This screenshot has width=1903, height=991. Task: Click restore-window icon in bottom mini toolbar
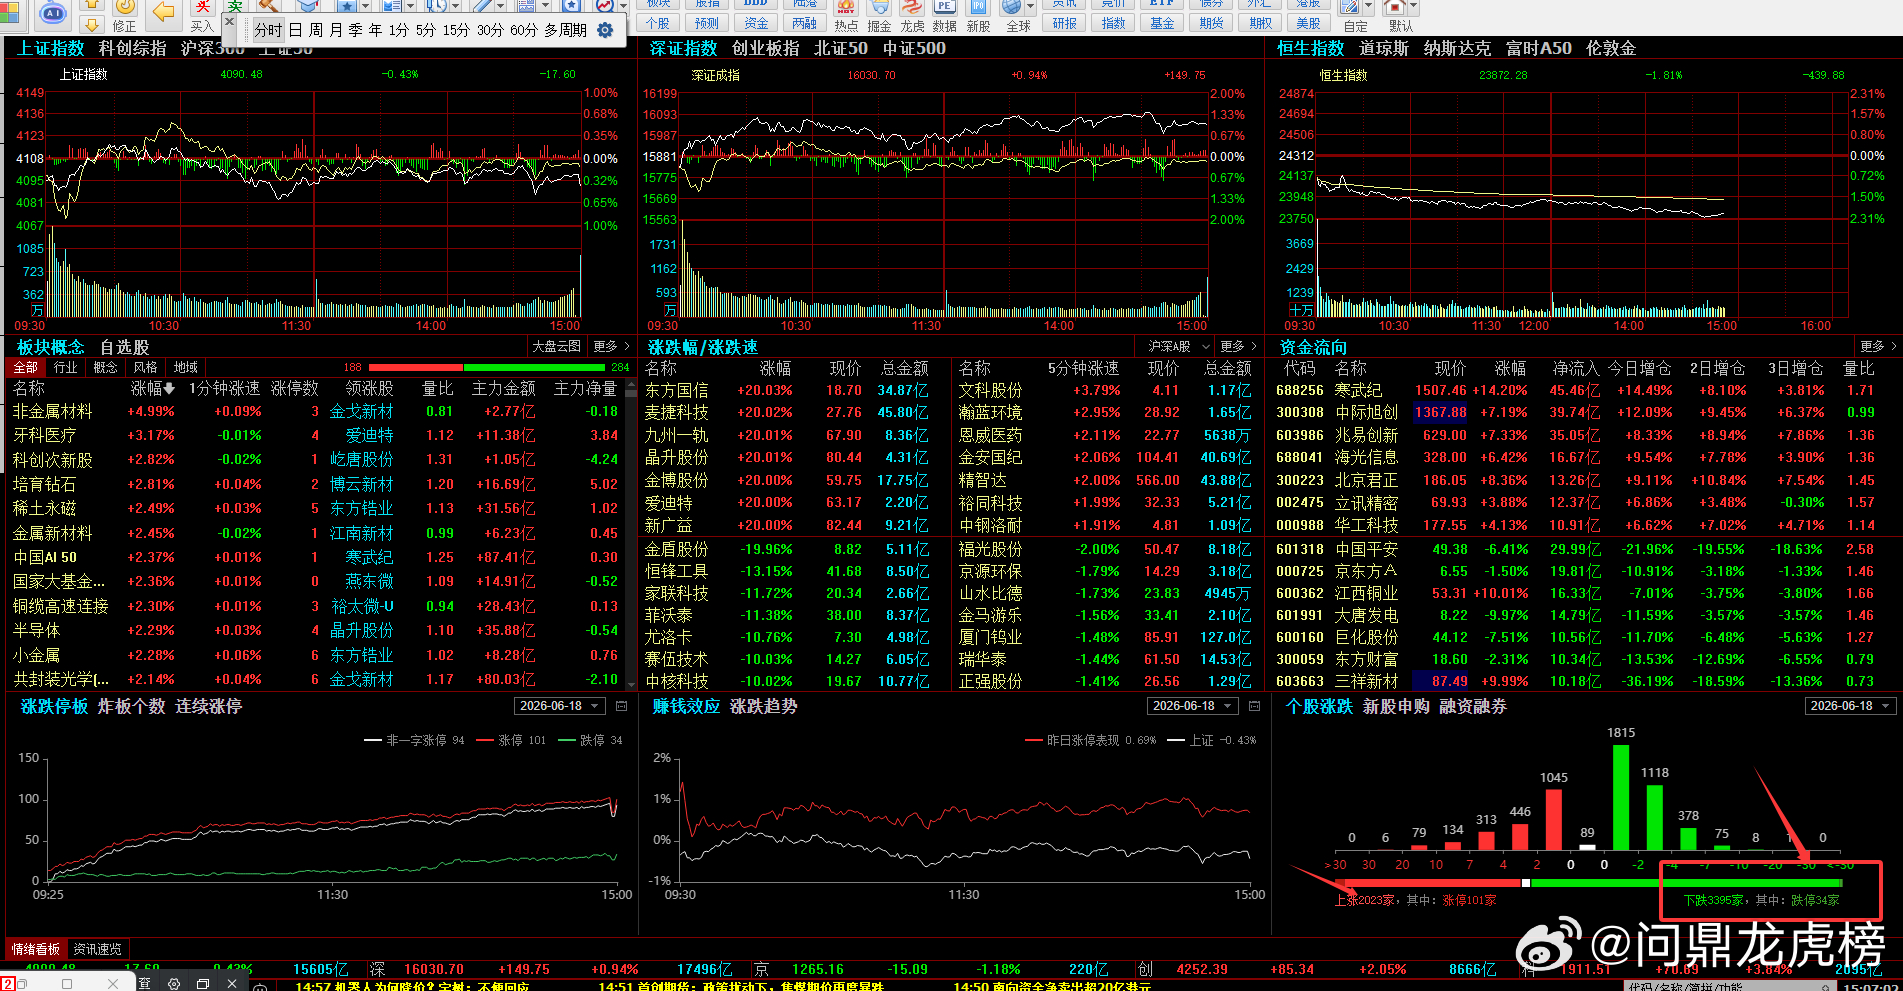[203, 984]
